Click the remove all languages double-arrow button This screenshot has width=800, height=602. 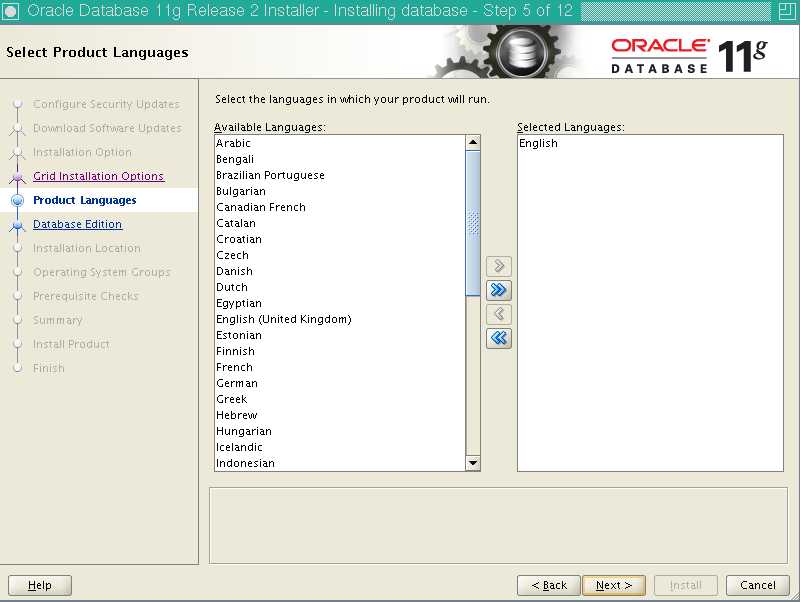coord(498,338)
